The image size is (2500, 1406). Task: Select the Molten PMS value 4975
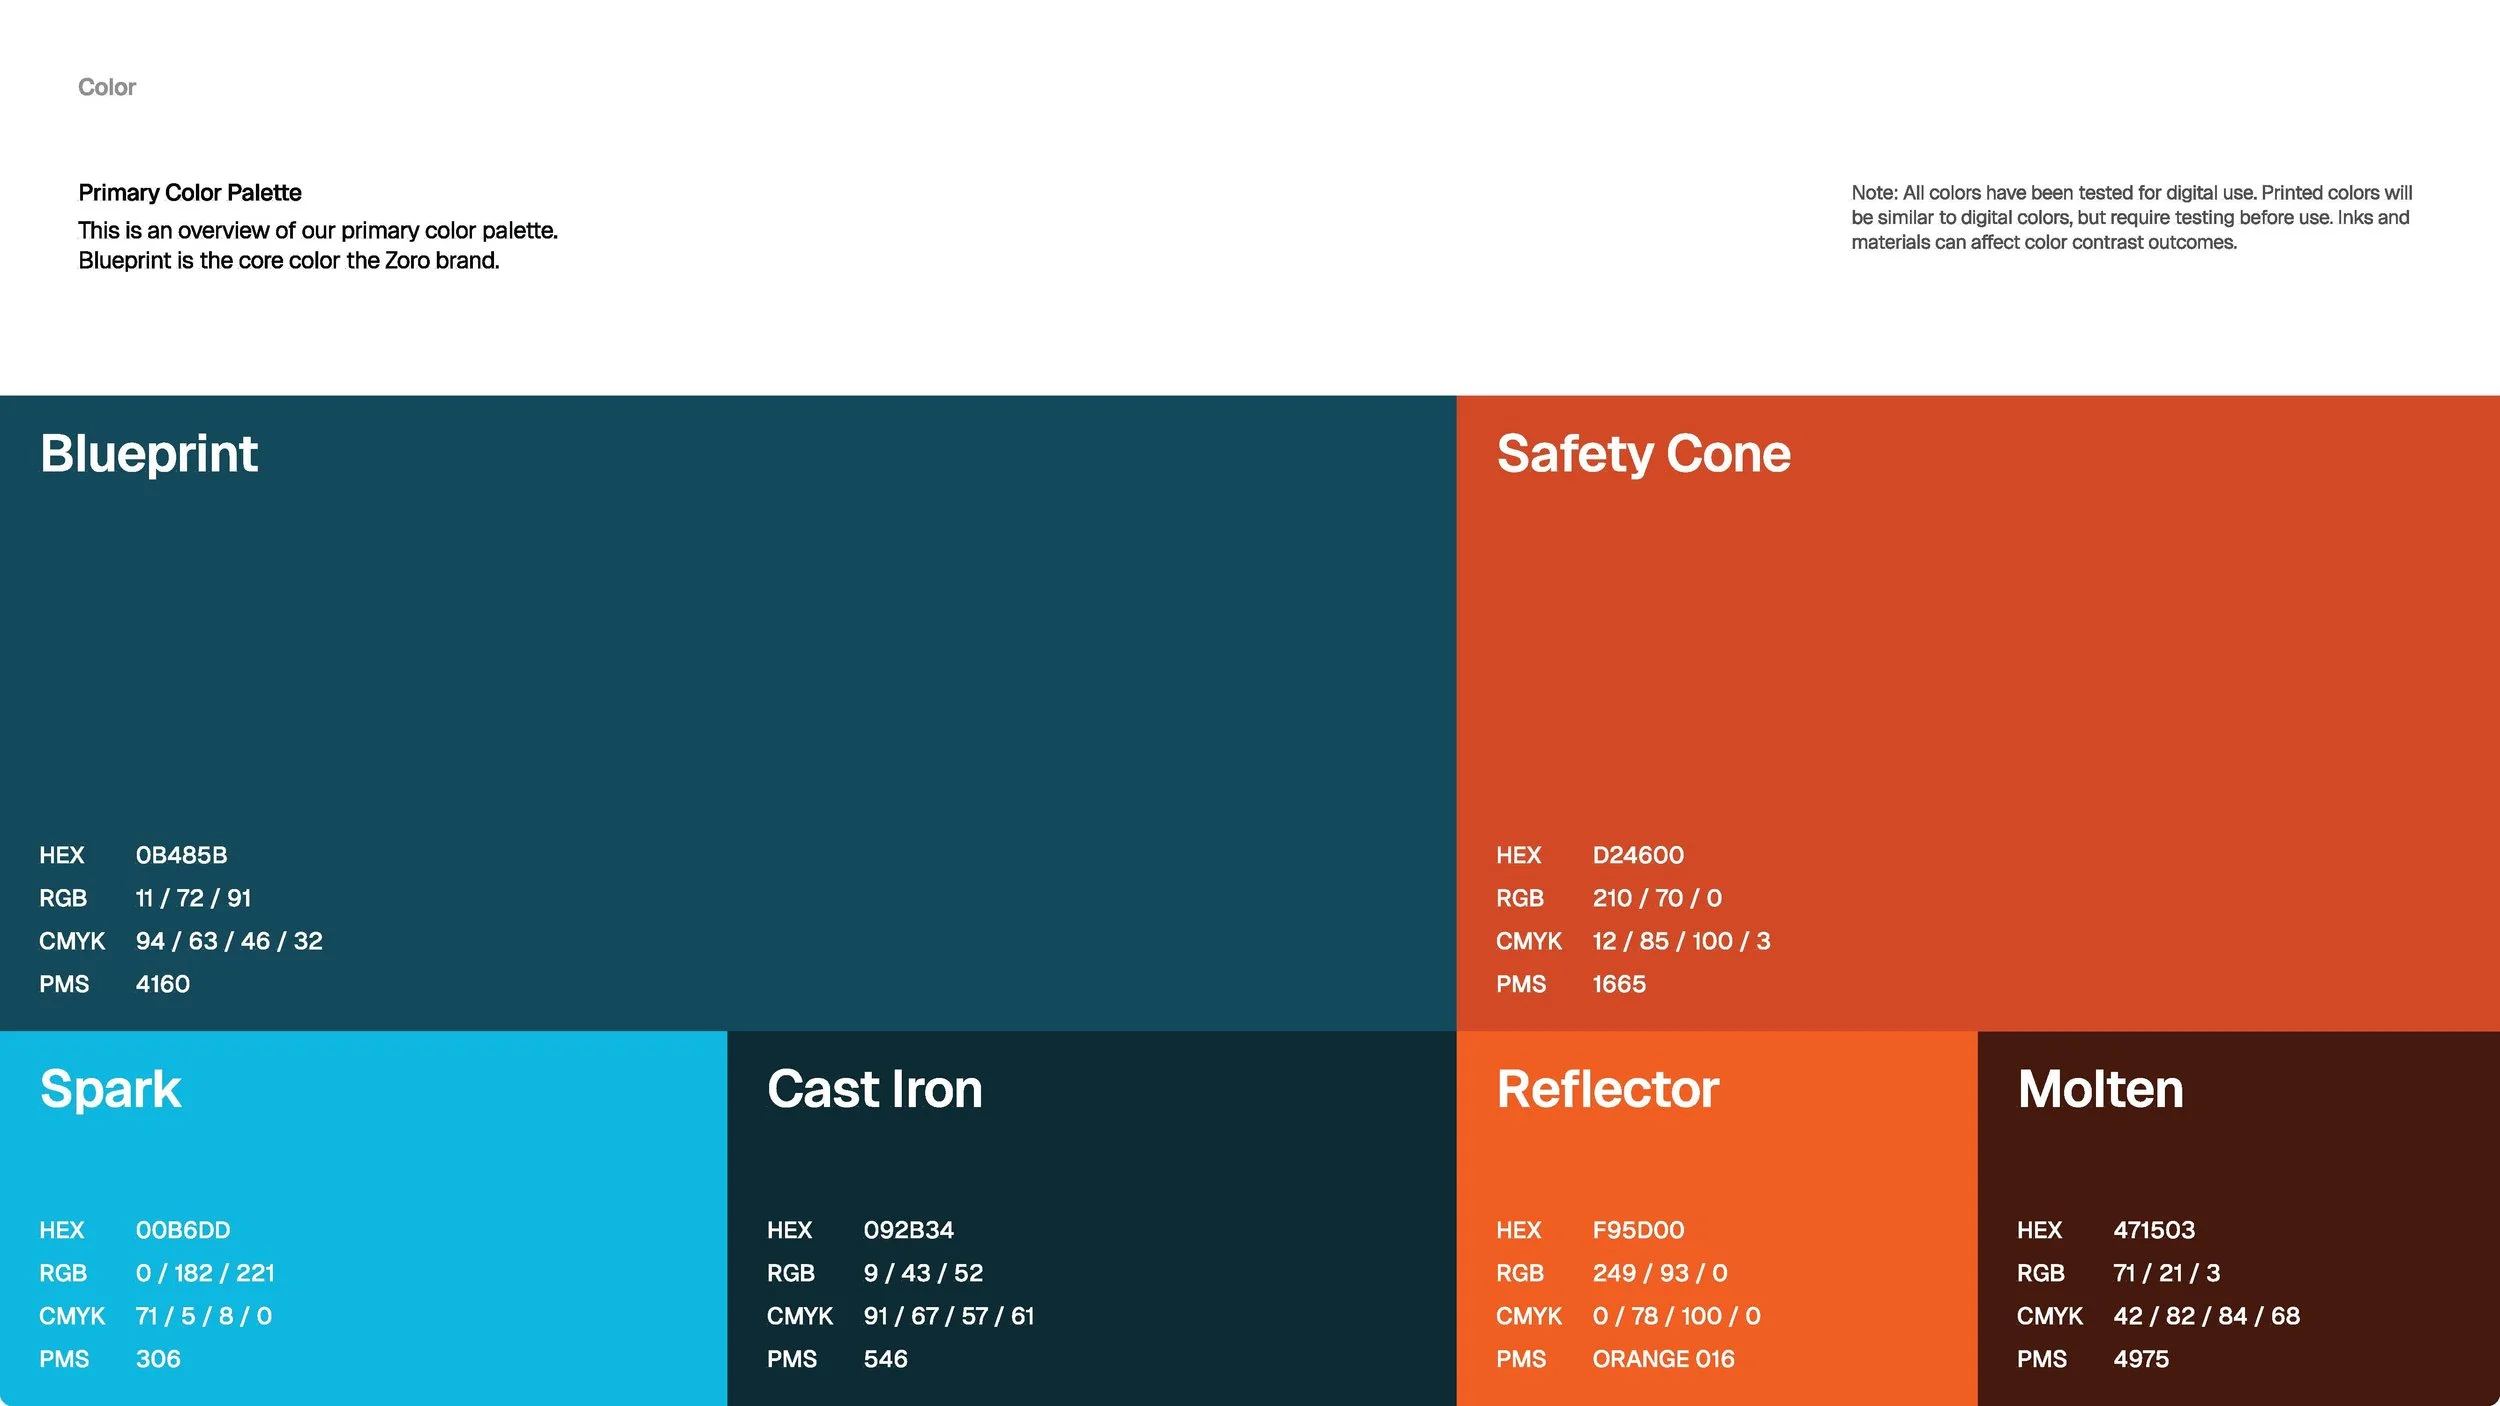tap(2141, 1359)
